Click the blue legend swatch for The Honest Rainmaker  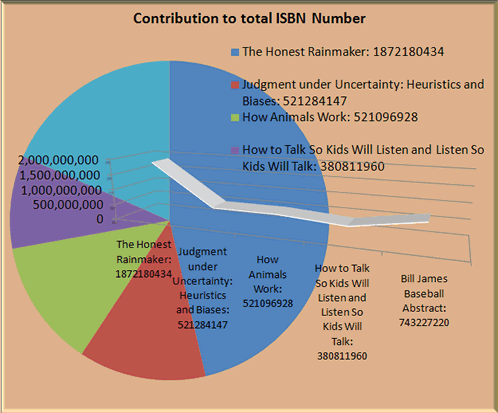click(x=235, y=52)
